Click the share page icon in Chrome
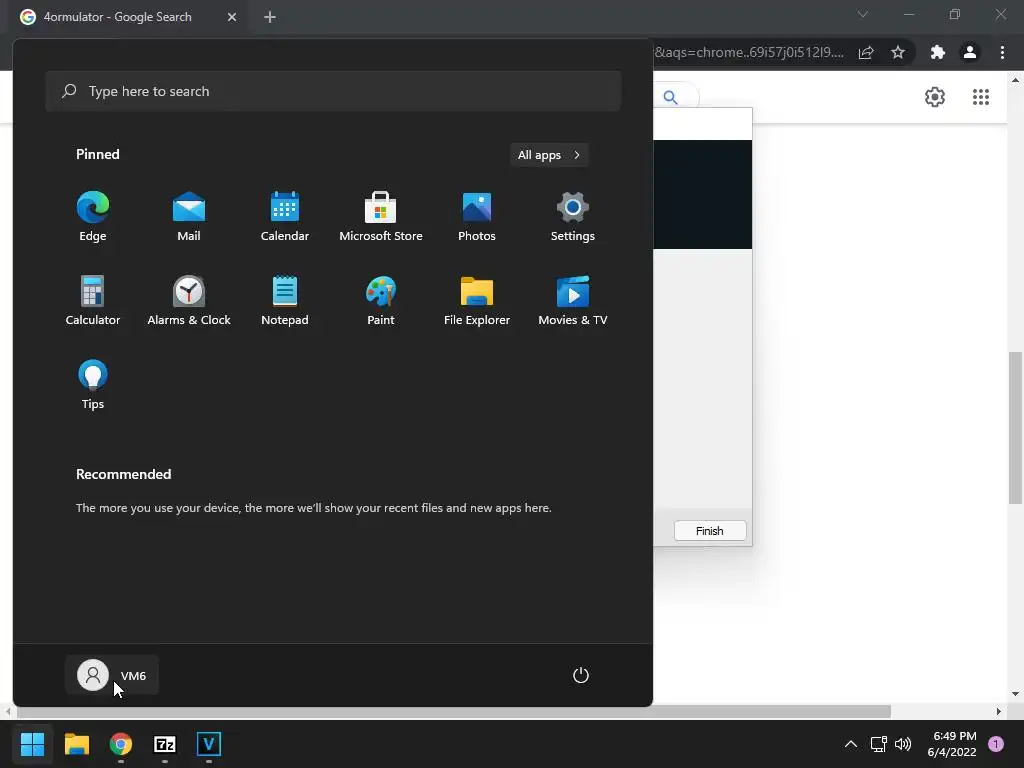The width and height of the screenshot is (1024, 768). pos(866,52)
